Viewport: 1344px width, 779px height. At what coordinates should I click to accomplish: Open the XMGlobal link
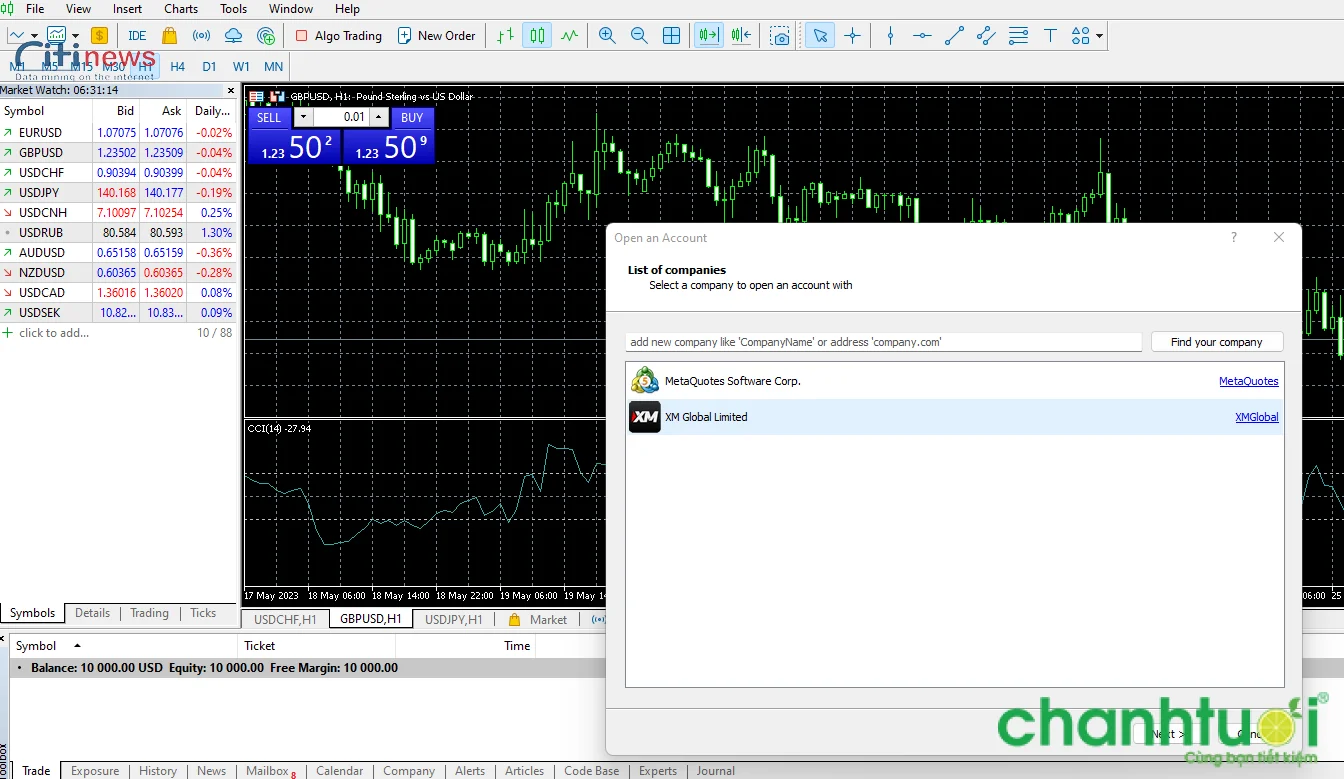[x=1257, y=417]
